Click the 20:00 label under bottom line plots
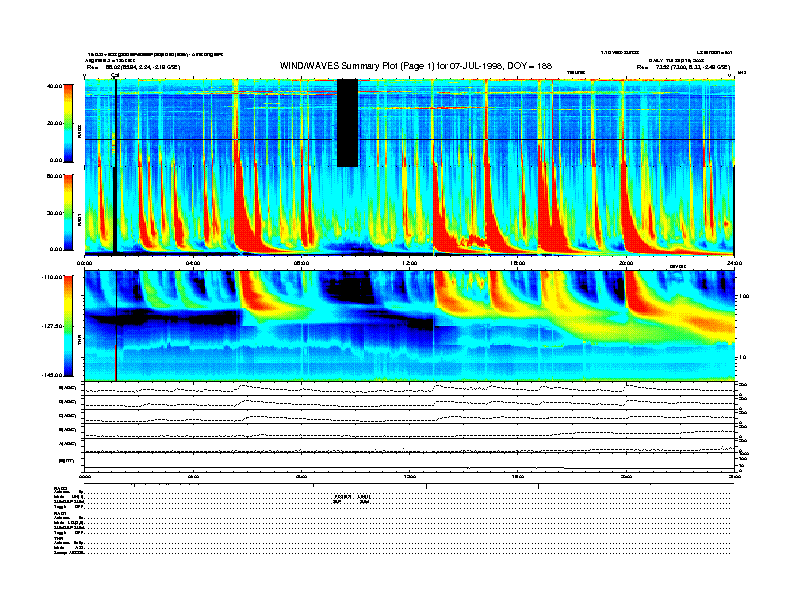This screenshot has width=792, height=612. 626,476
